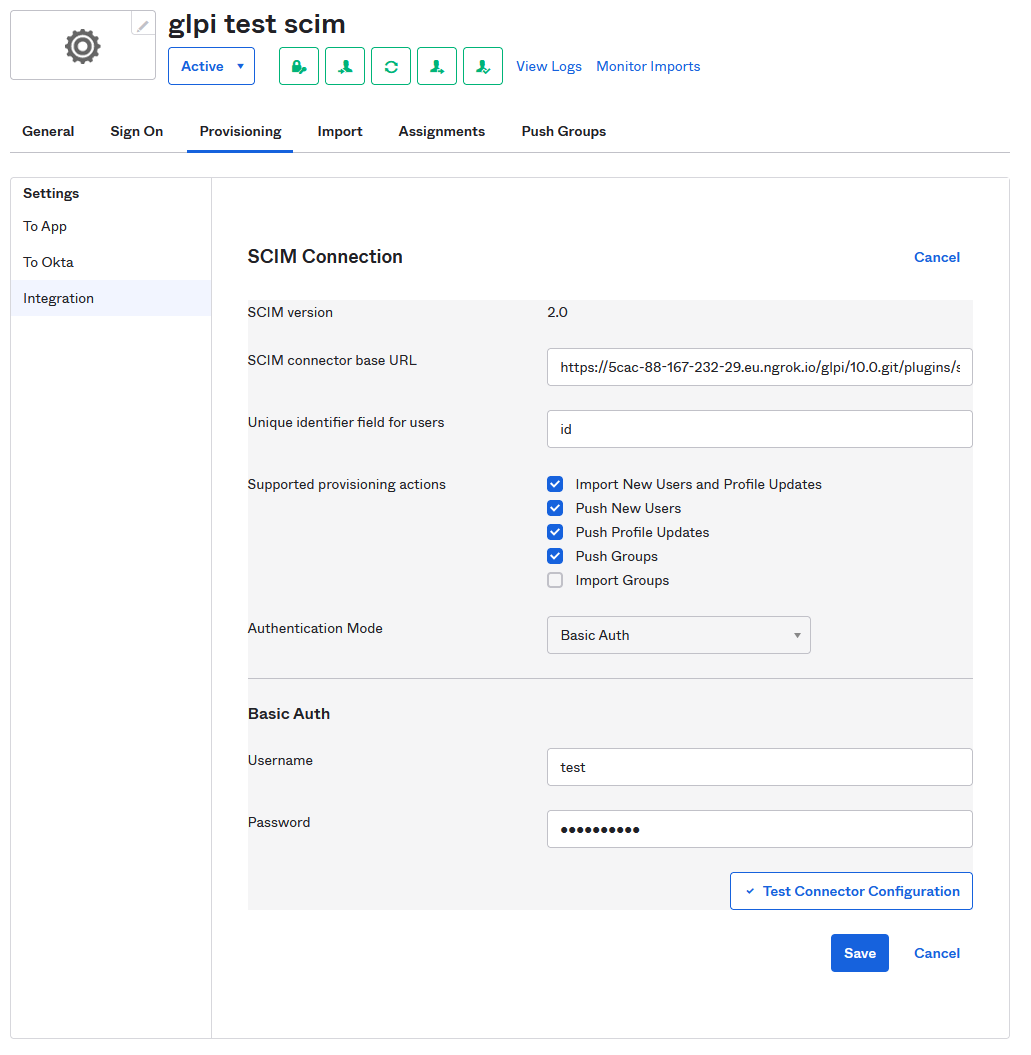Uncheck Import New Users and Profile Updates
Screen dimensions: 1031x1055
coord(555,484)
